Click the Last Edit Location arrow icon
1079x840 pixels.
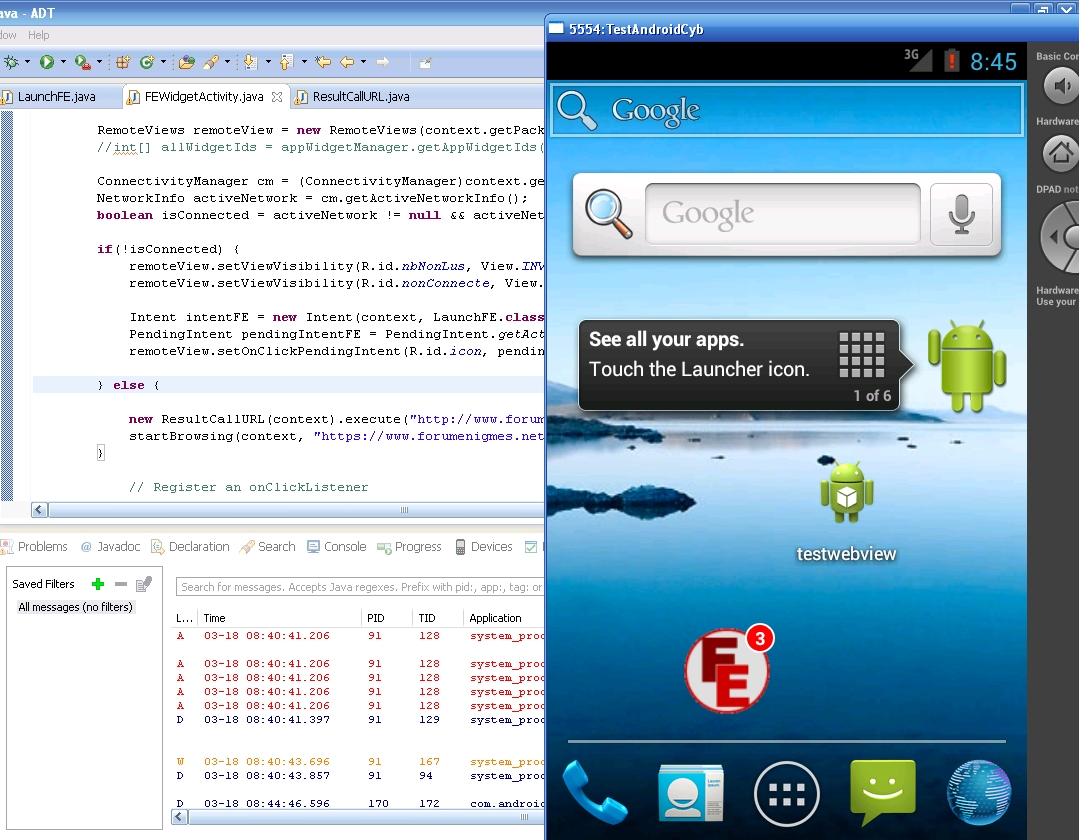(x=323, y=63)
